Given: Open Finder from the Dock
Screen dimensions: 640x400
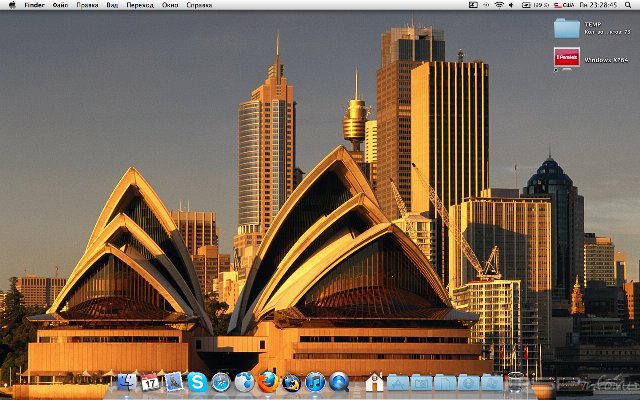Looking at the screenshot, I should pos(127,382).
